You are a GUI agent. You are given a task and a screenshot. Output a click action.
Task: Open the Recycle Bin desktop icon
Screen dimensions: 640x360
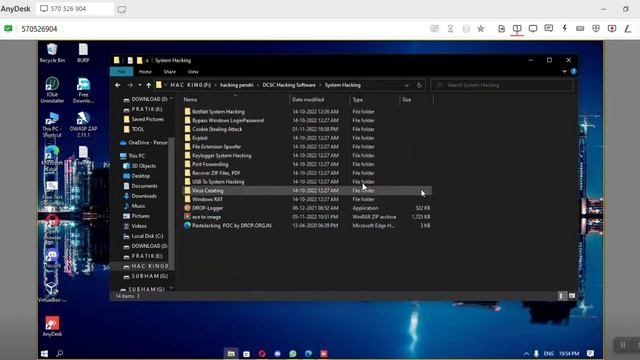pyautogui.click(x=52, y=53)
